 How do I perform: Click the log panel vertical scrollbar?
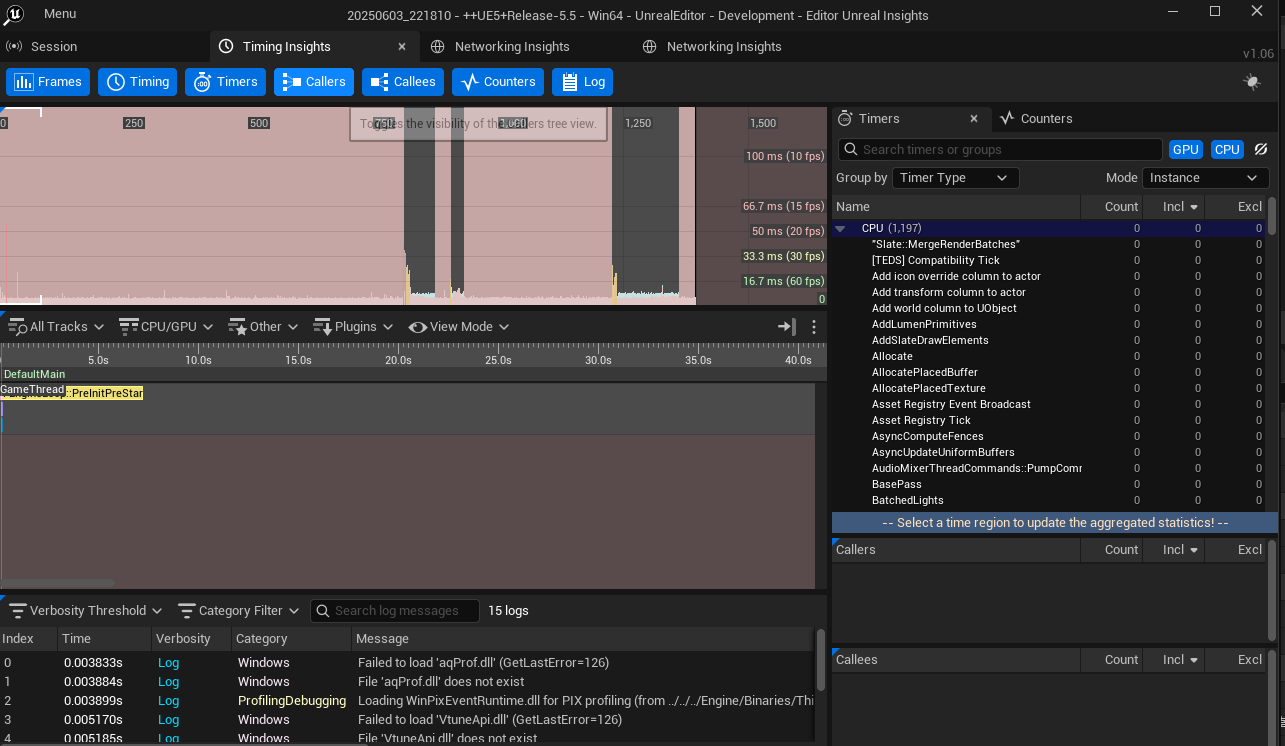click(821, 660)
